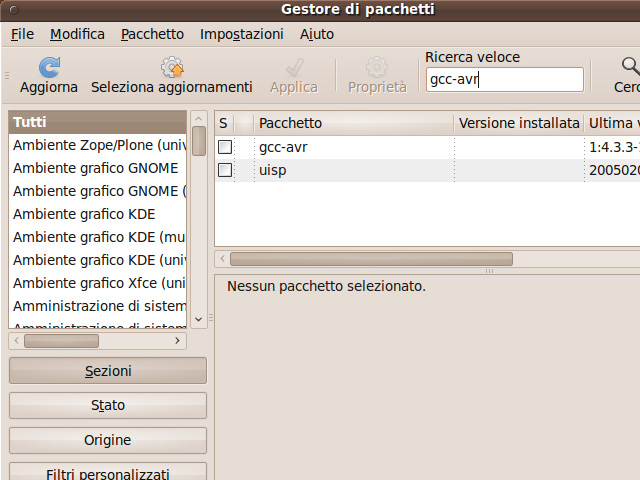Click the Applica checkmark icon
Screen dimensions: 640x480
pyautogui.click(x=294, y=68)
